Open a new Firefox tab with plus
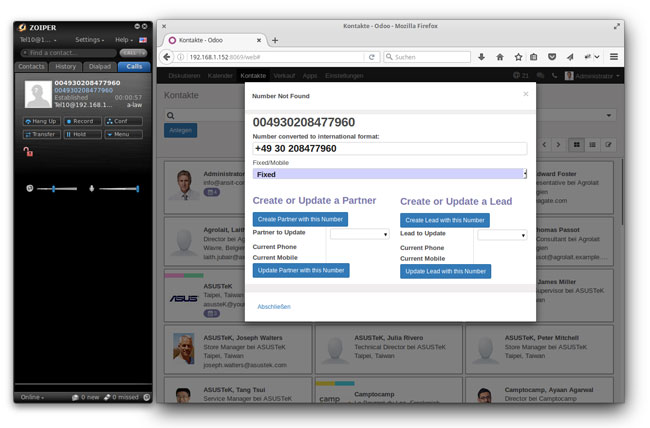The image size is (650, 428). (x=275, y=40)
